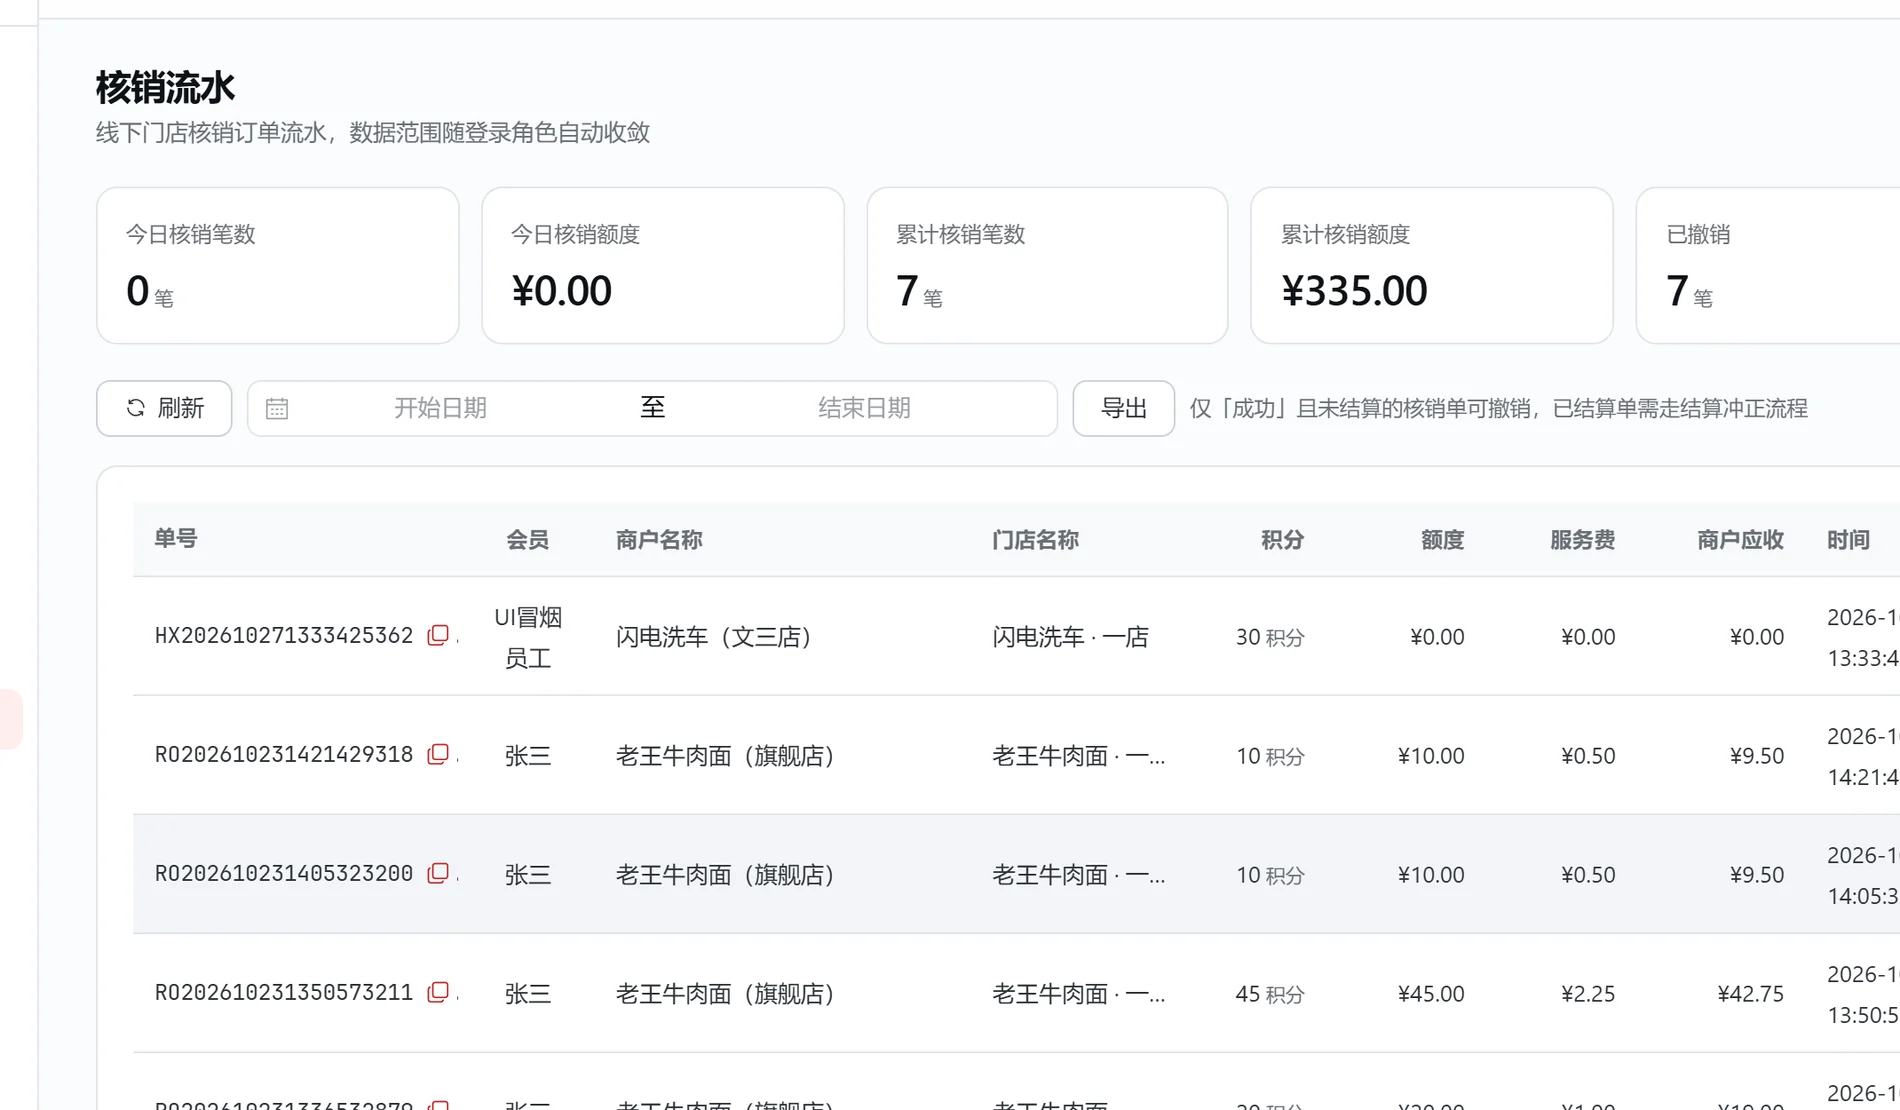Click the 导出 export button
The height and width of the screenshot is (1110, 1900).
click(1123, 408)
